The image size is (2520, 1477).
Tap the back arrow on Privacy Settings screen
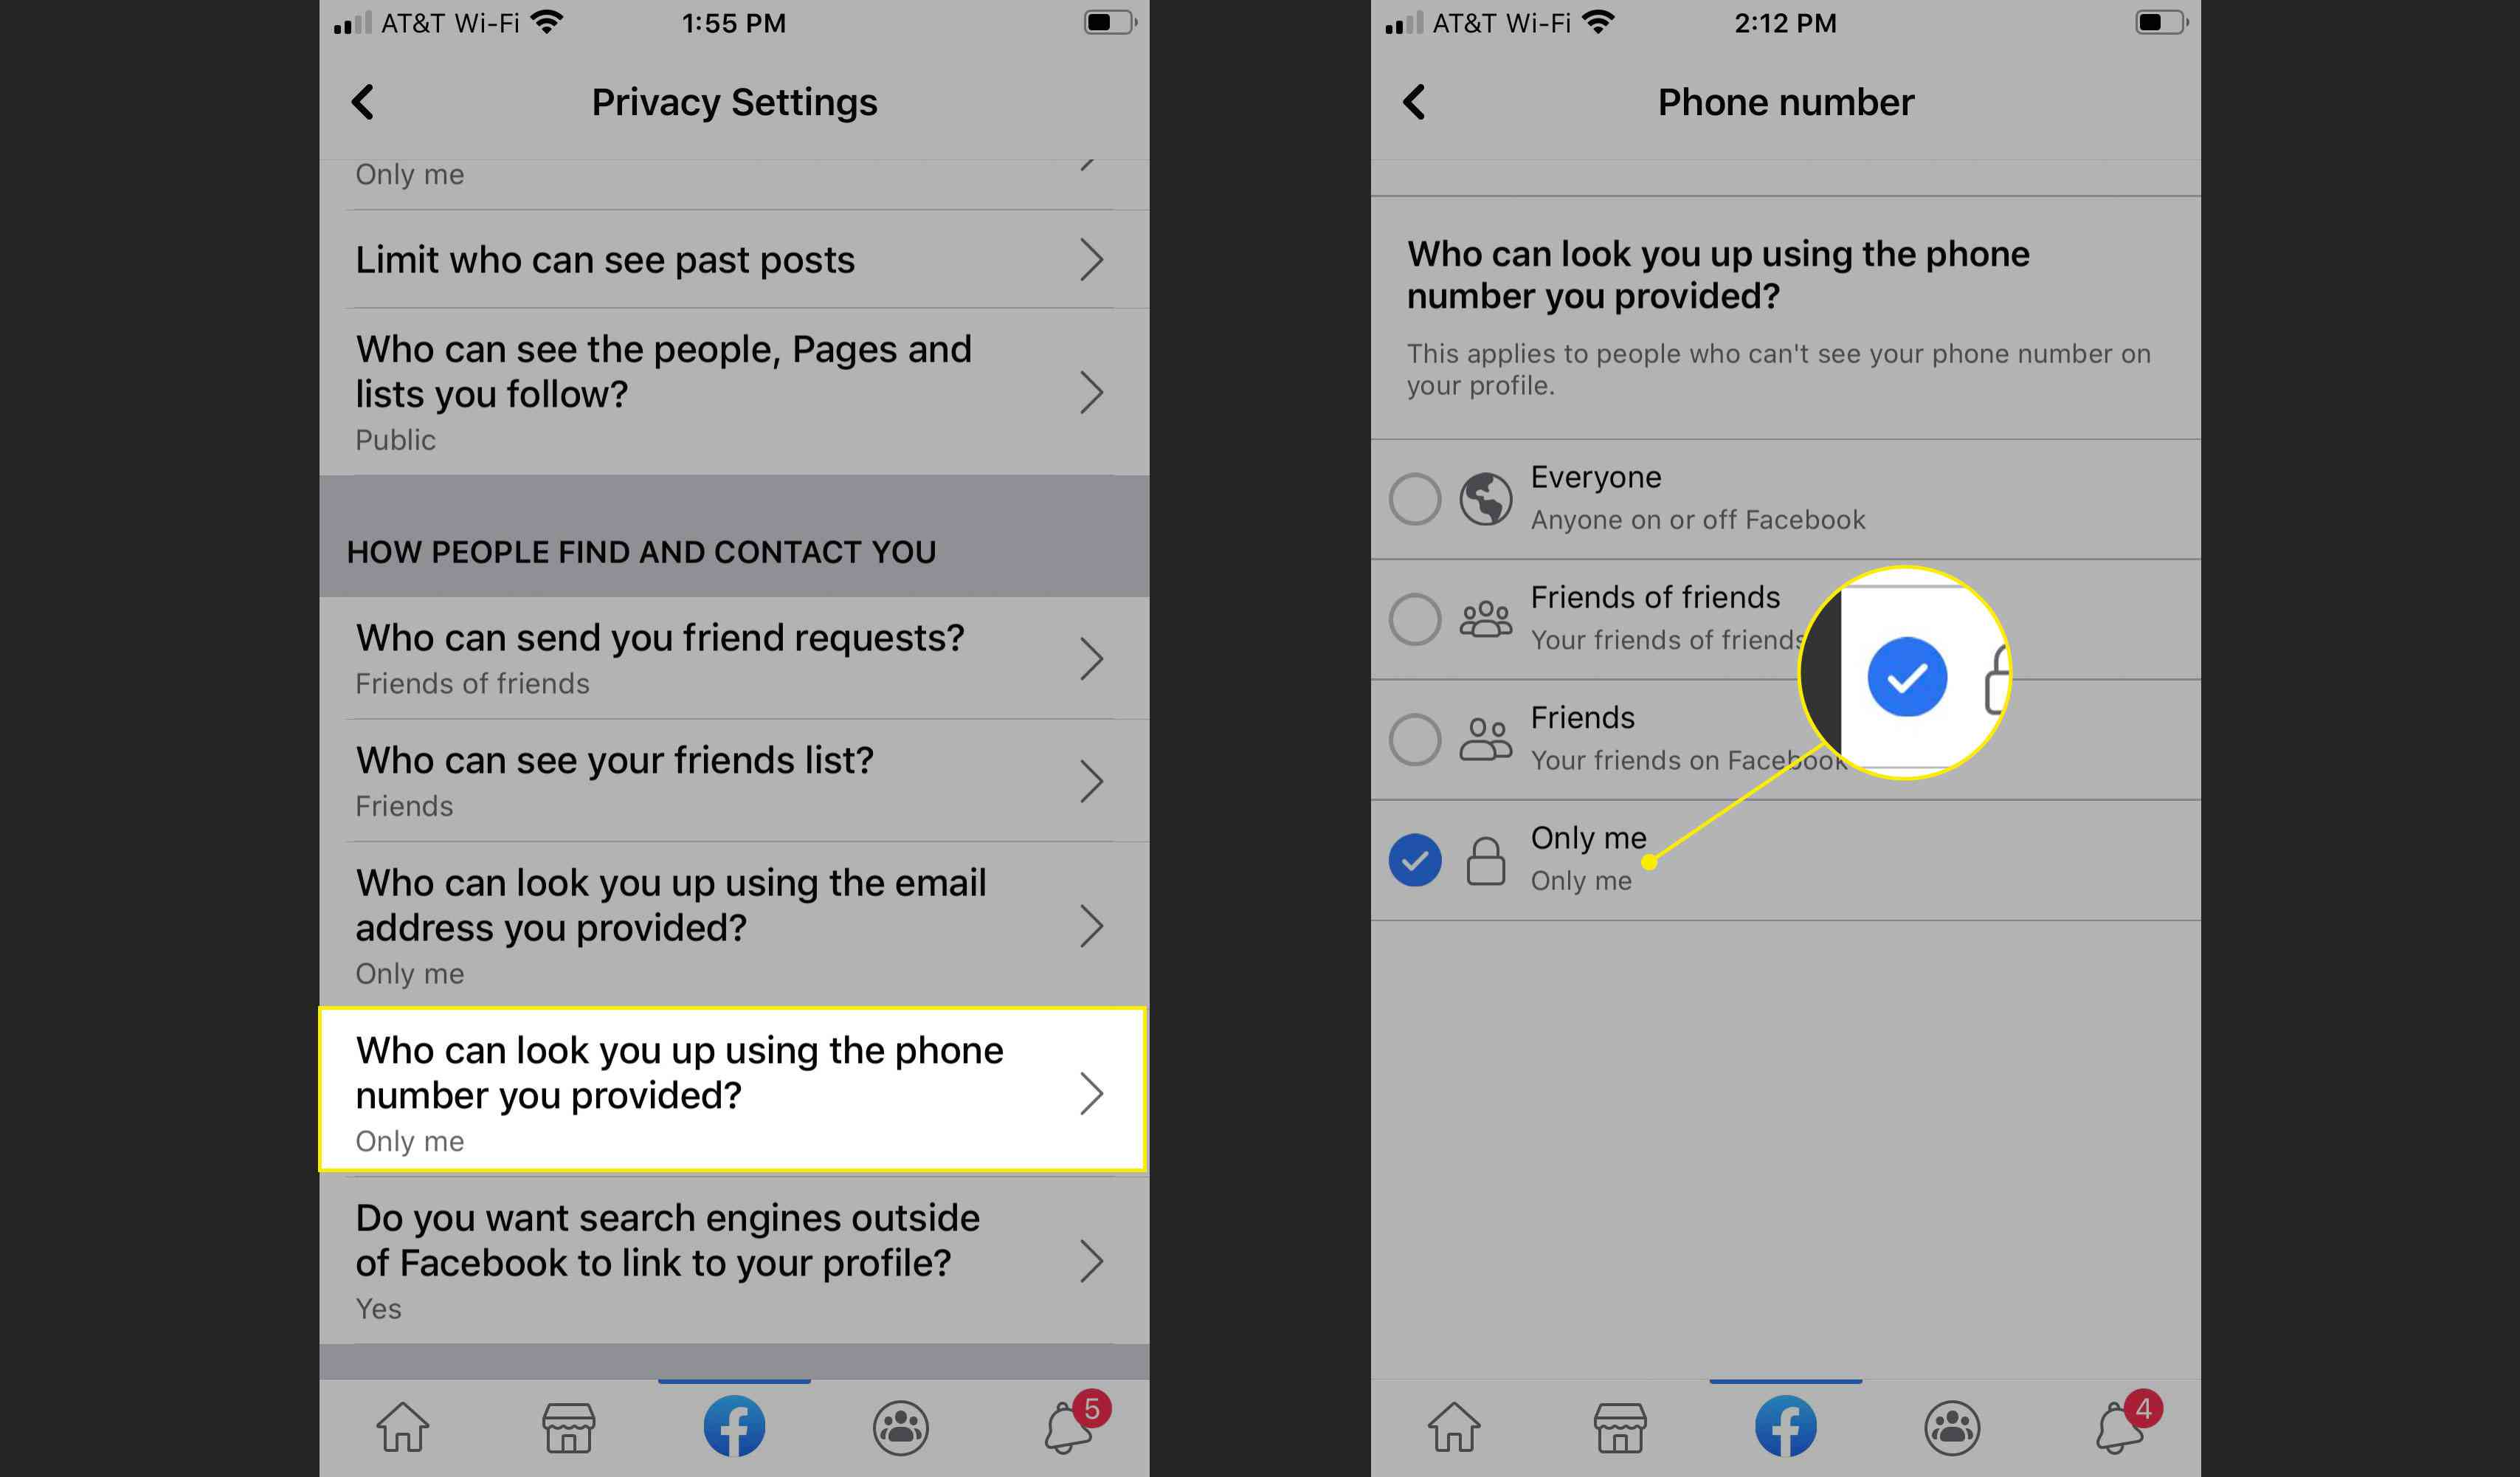[x=364, y=100]
